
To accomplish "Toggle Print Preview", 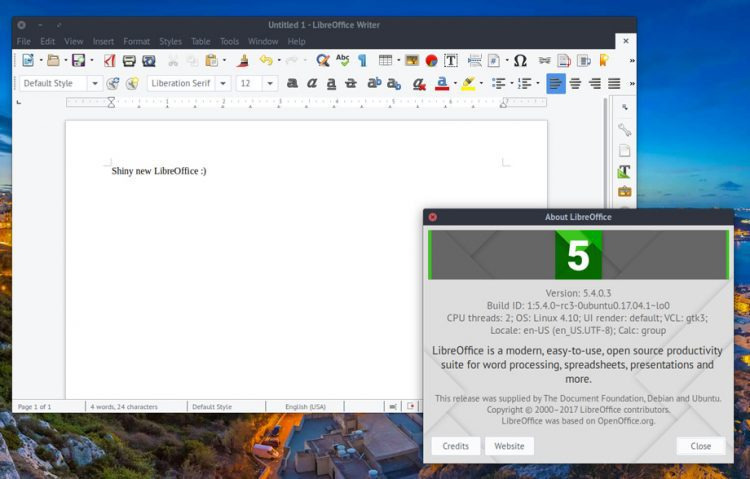I will (x=149, y=60).
